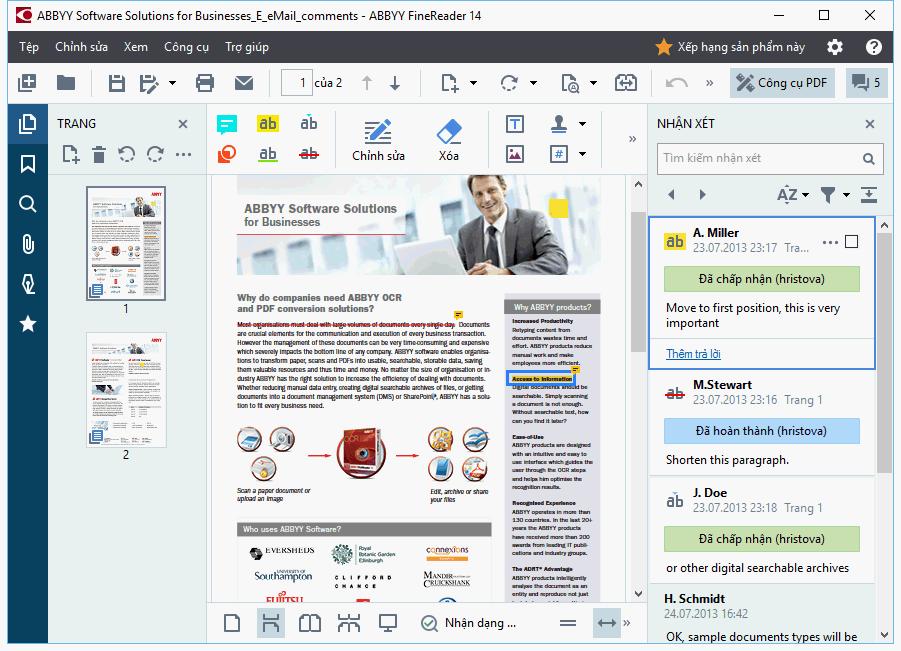
Task: Click the add pages icon in main toolbar
Action: pyautogui.click(x=449, y=83)
